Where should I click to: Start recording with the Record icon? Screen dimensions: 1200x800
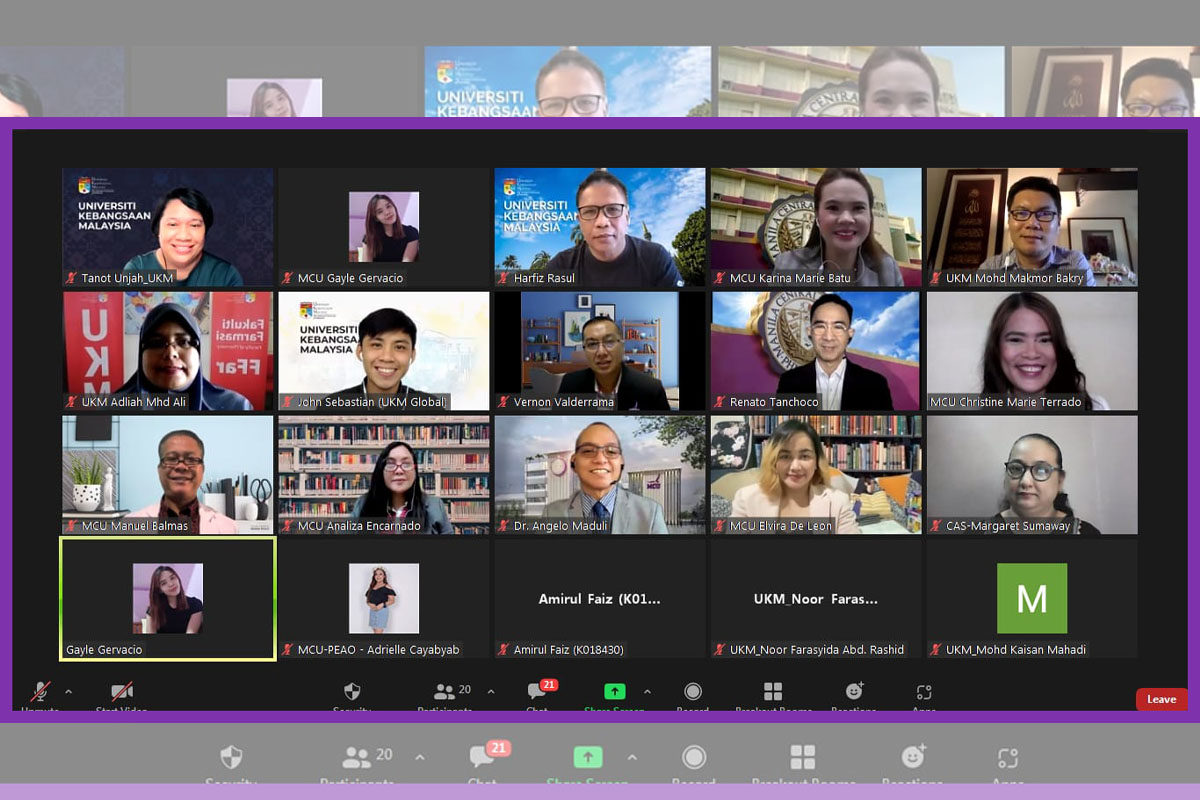coord(693,692)
